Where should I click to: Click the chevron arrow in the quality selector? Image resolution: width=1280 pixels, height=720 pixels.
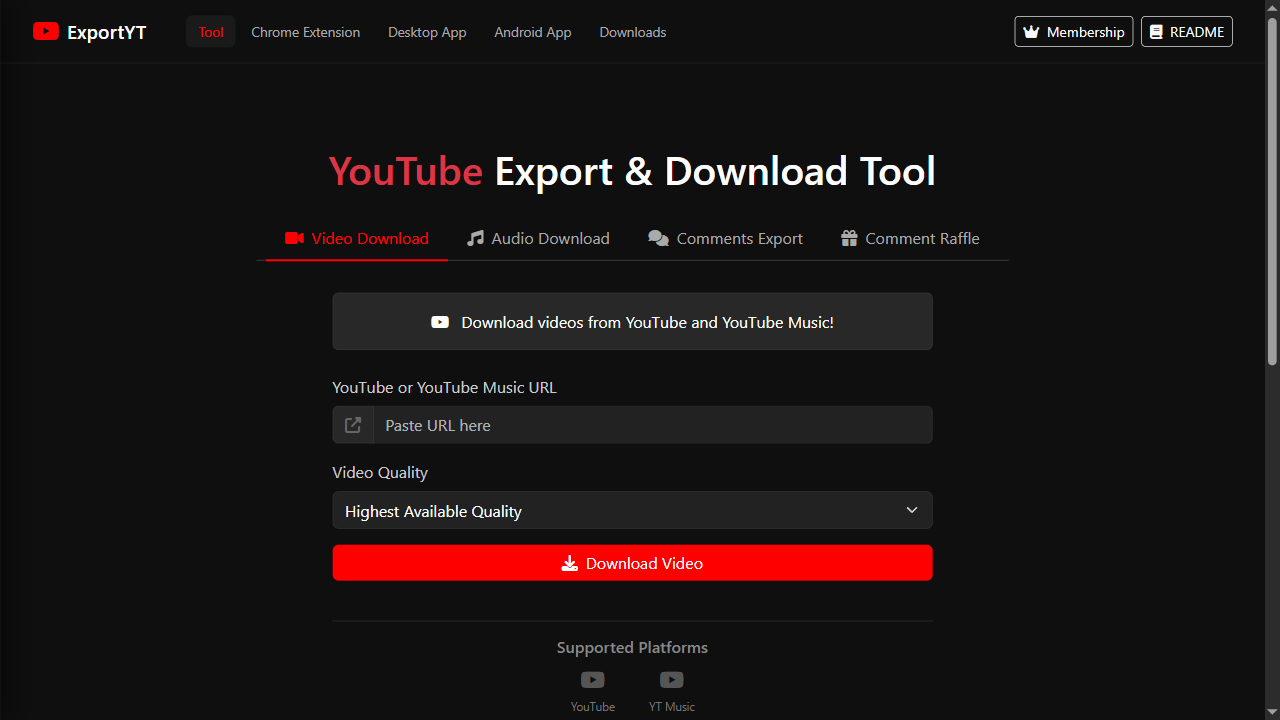pos(912,510)
